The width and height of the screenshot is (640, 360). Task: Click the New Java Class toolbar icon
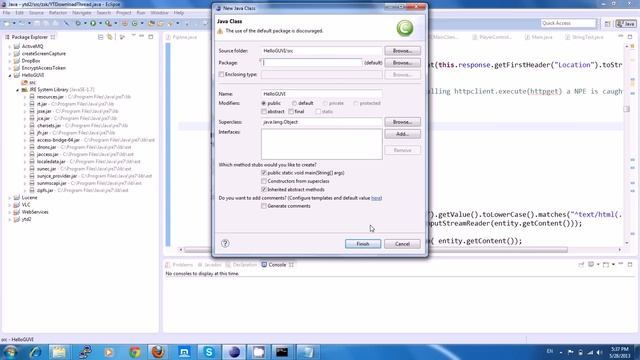point(135,23)
